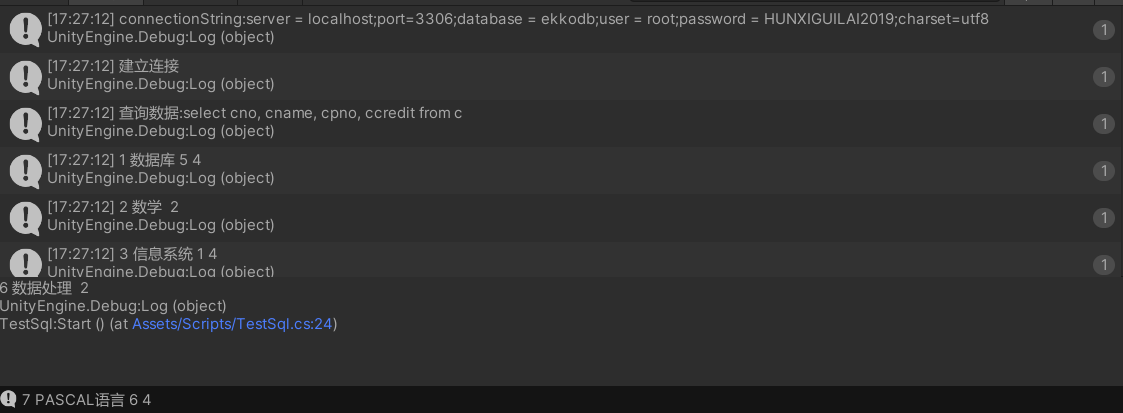This screenshot has height=413, width=1123.
Task: Click the count badge on 建立连接 entry
Action: click(1103, 77)
